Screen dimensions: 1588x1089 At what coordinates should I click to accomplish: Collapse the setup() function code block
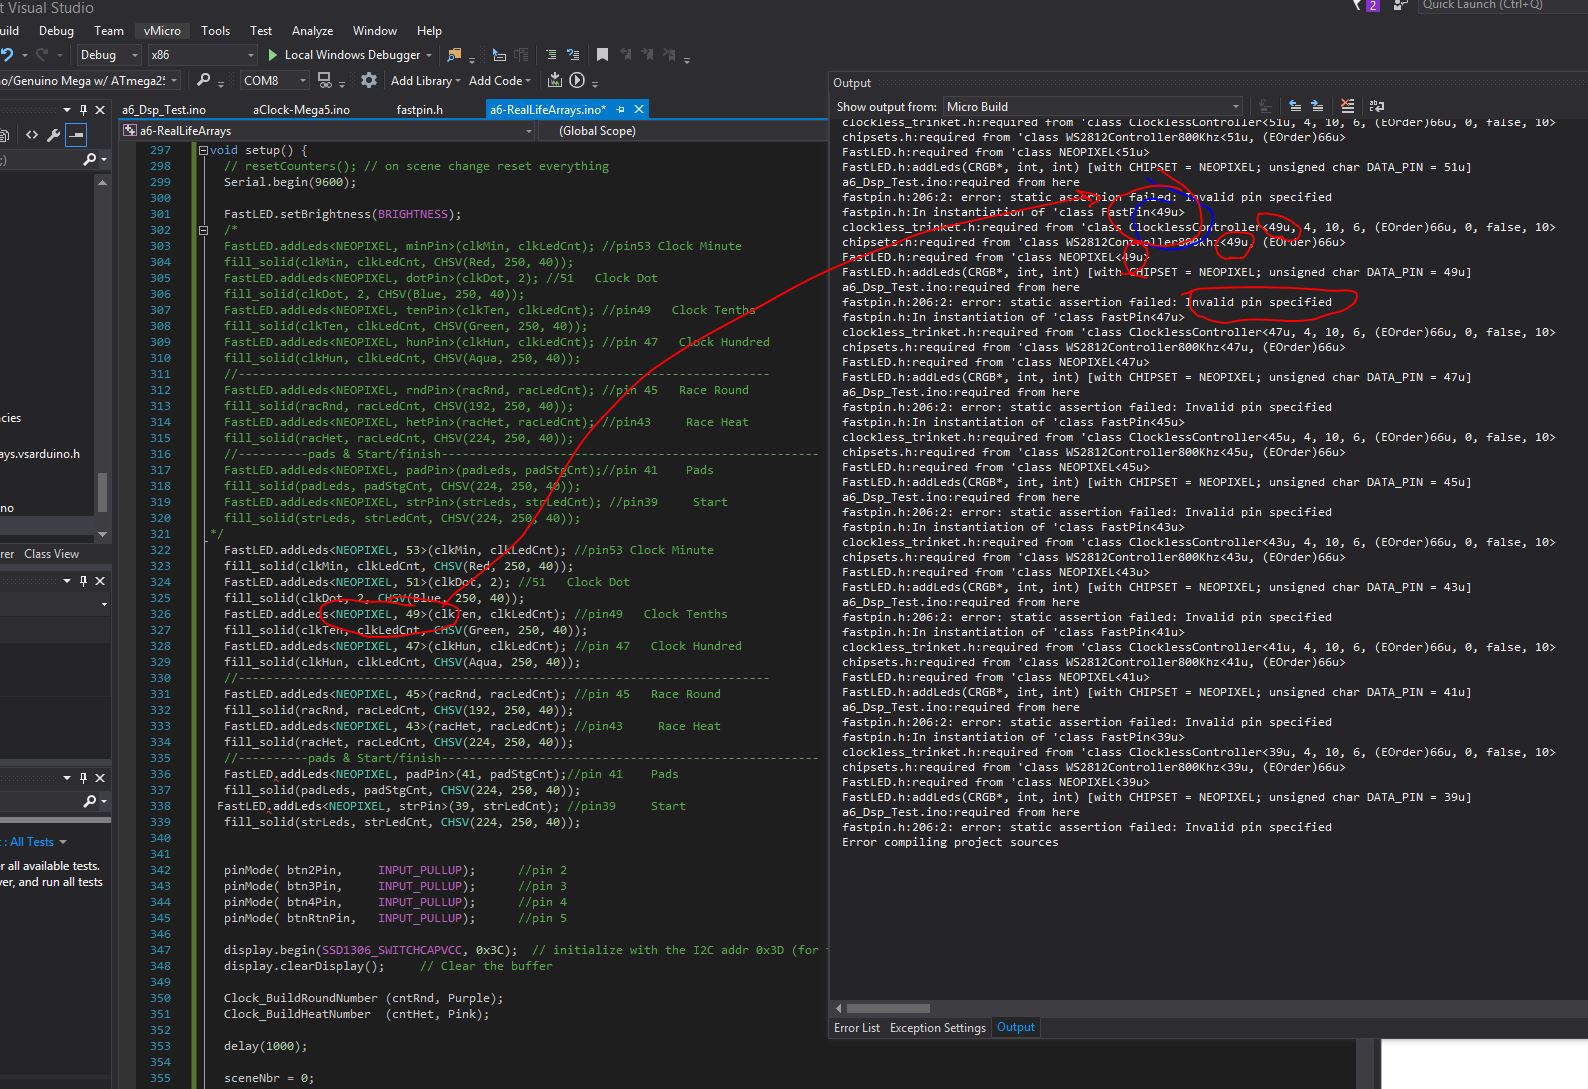(203, 150)
